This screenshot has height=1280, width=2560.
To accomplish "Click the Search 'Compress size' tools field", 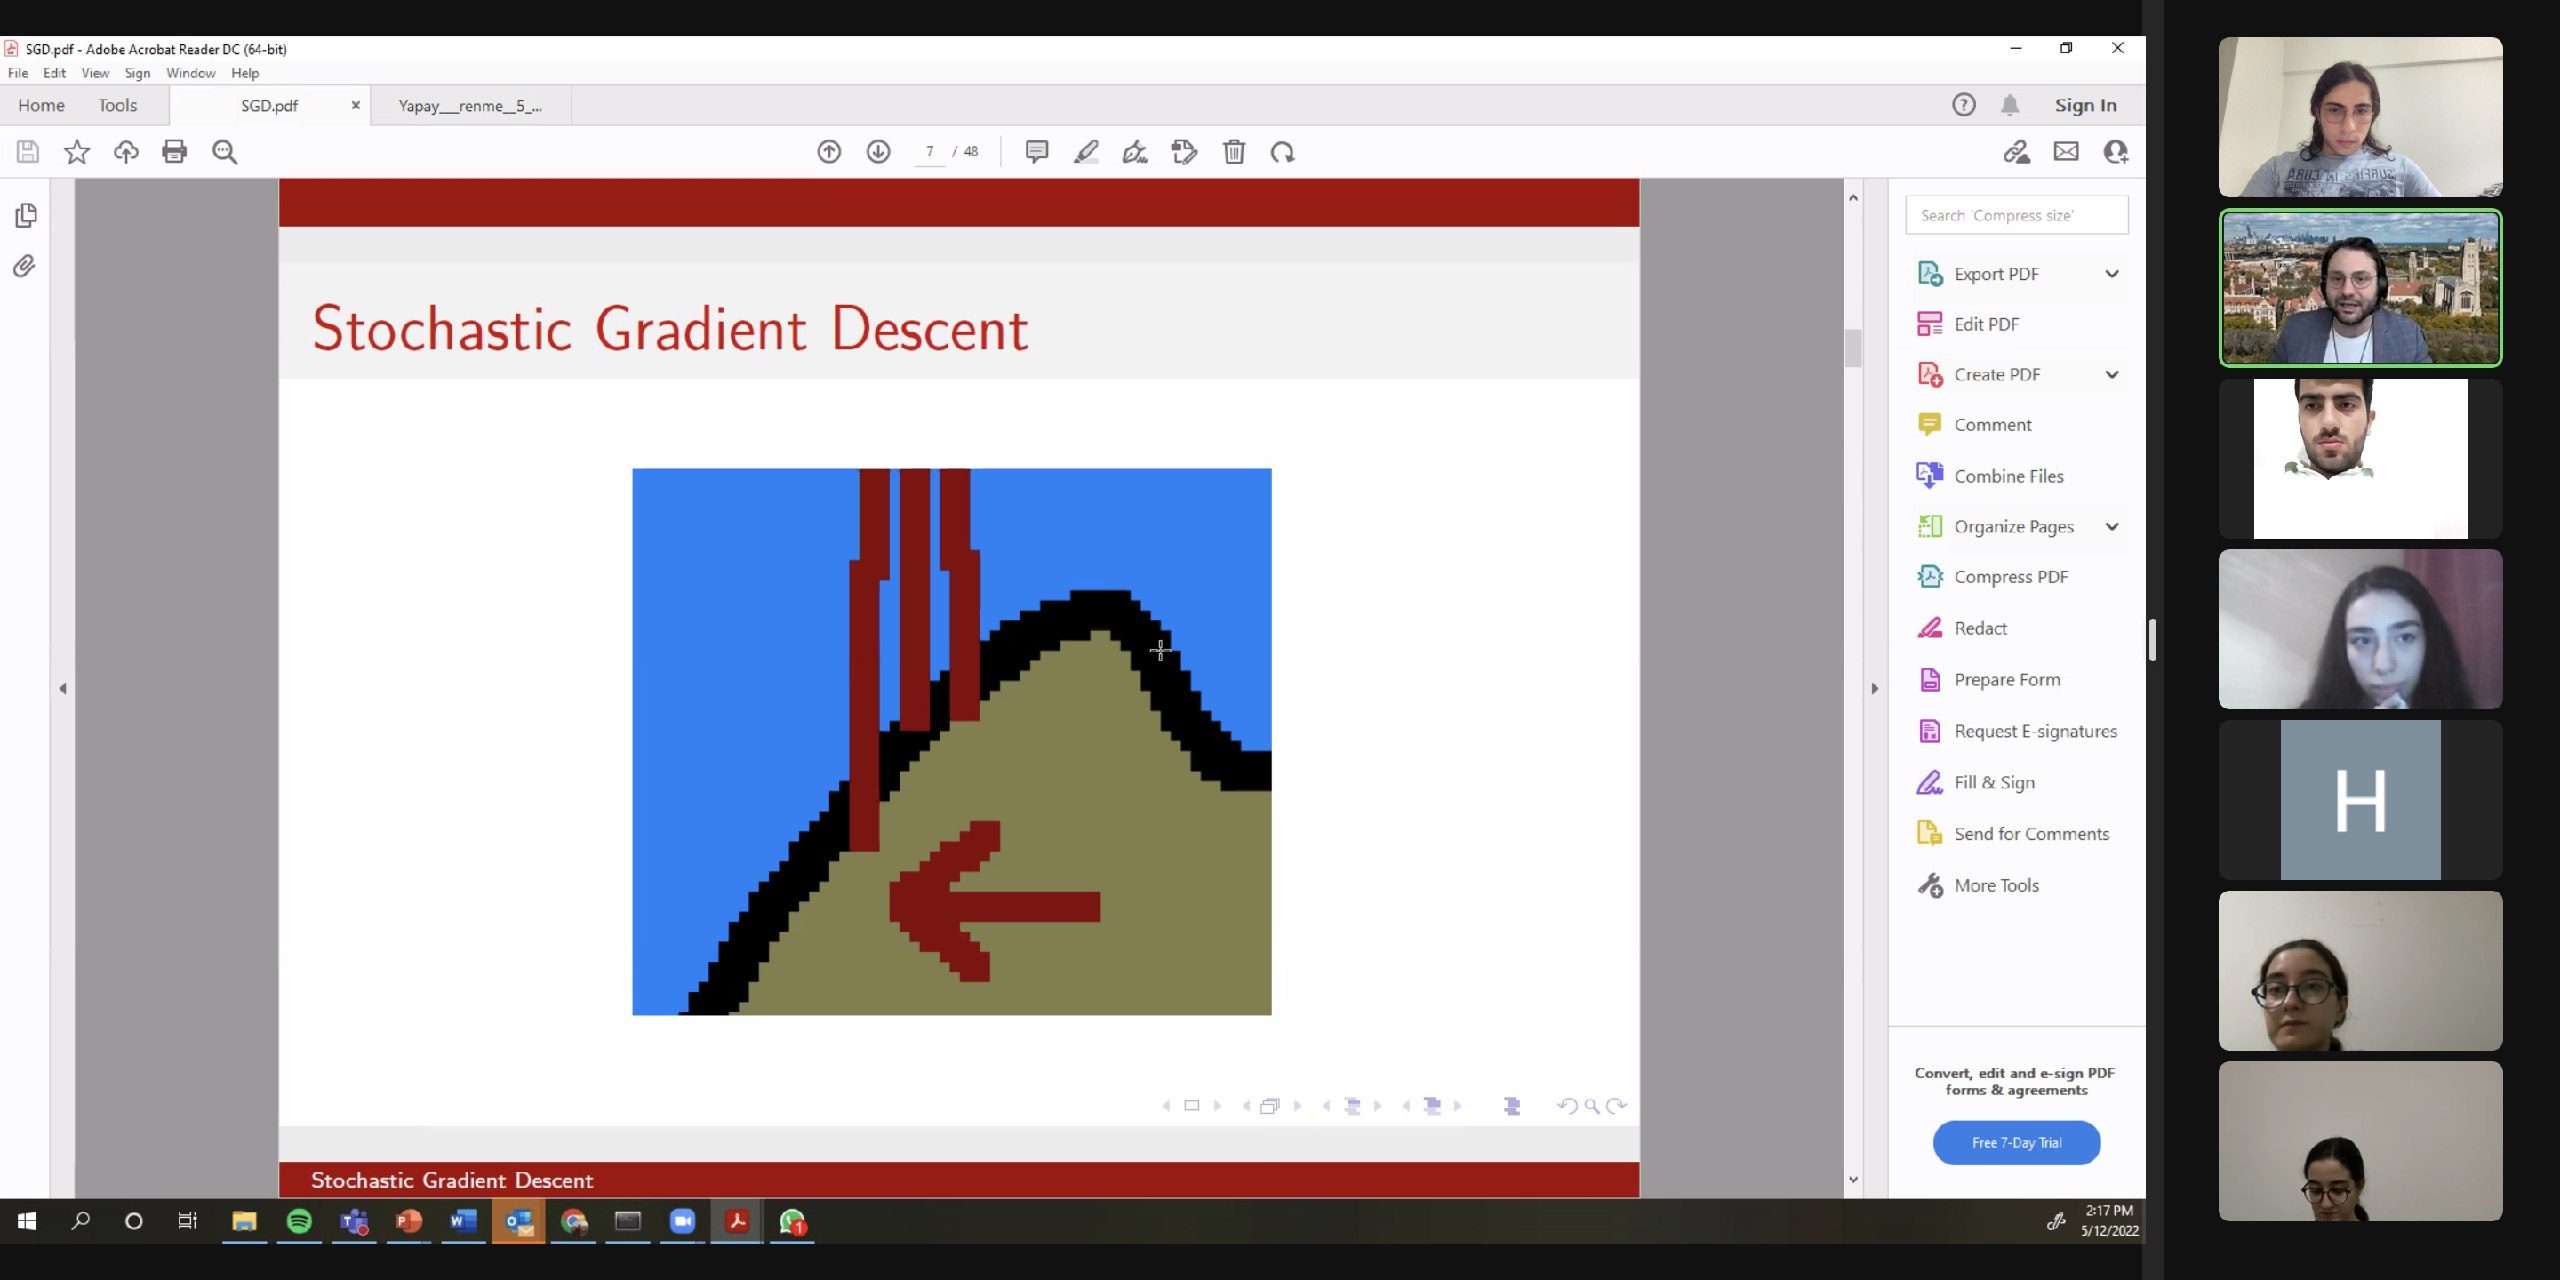I will click(x=2016, y=215).
